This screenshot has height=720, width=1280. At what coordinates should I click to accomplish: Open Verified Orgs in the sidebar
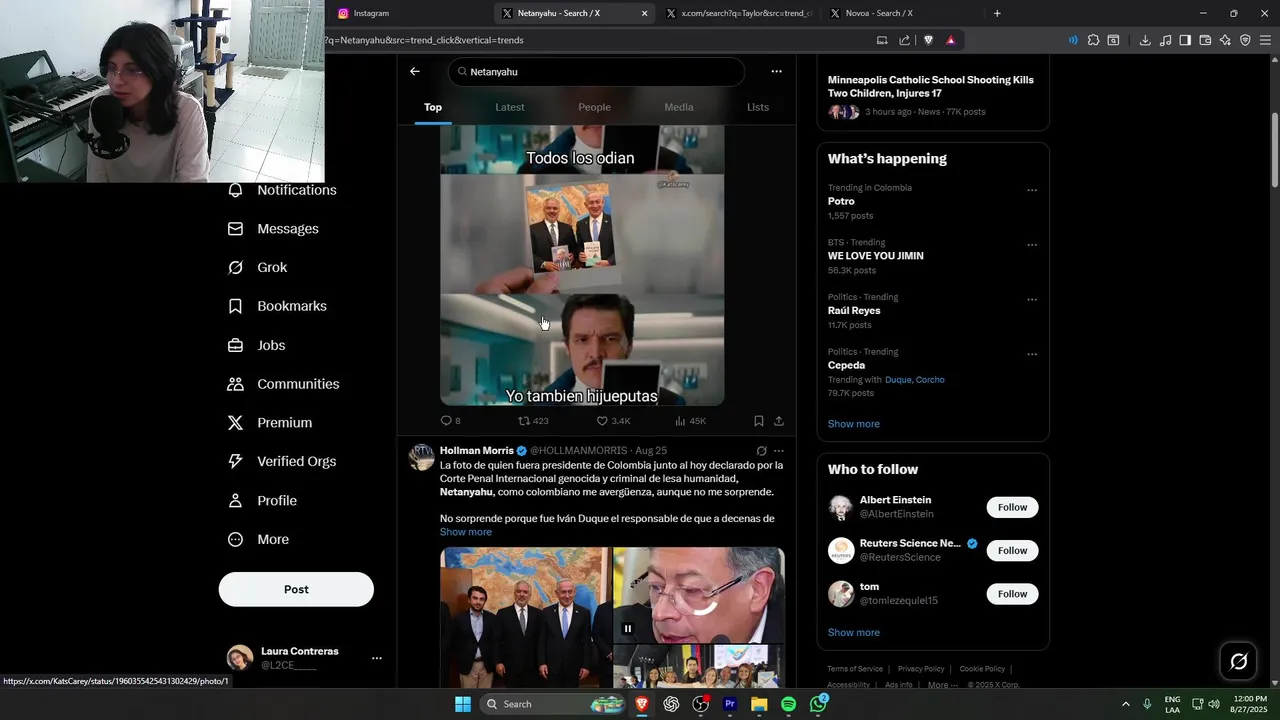pyautogui.click(x=282, y=462)
